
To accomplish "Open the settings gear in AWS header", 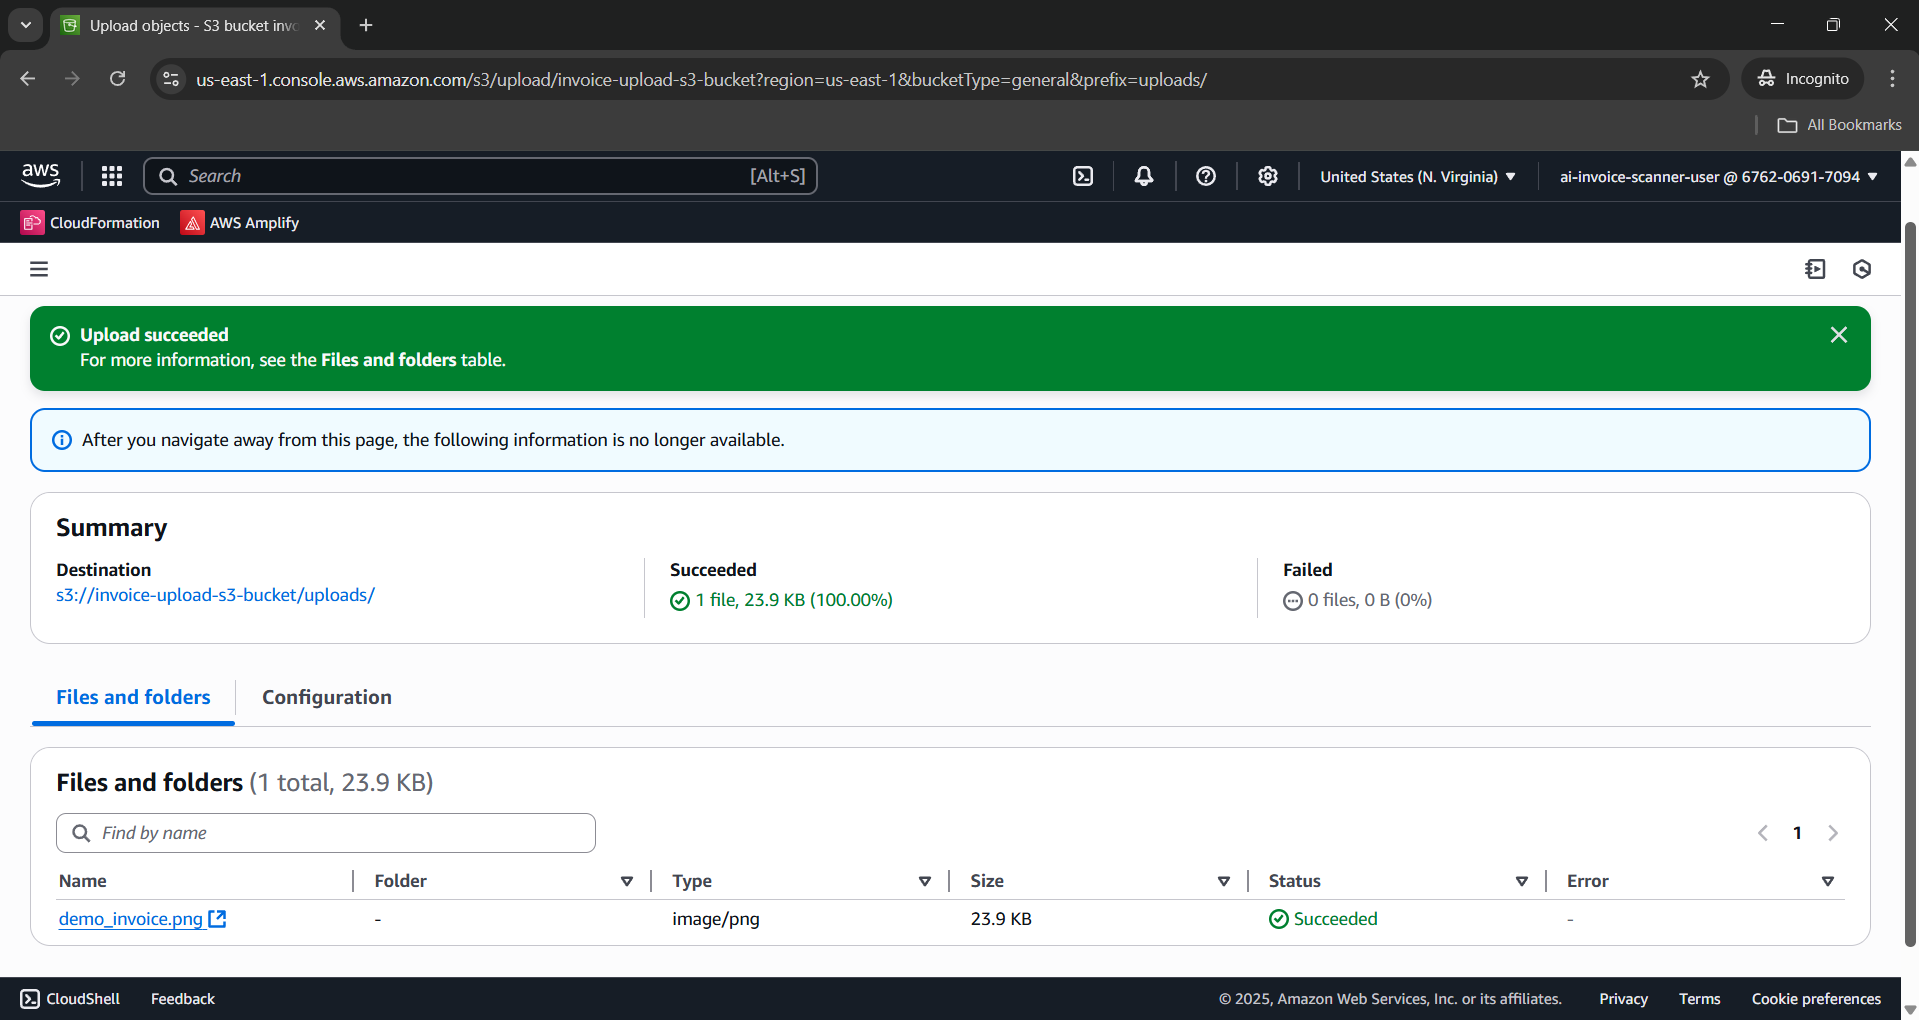I will pos(1268,176).
